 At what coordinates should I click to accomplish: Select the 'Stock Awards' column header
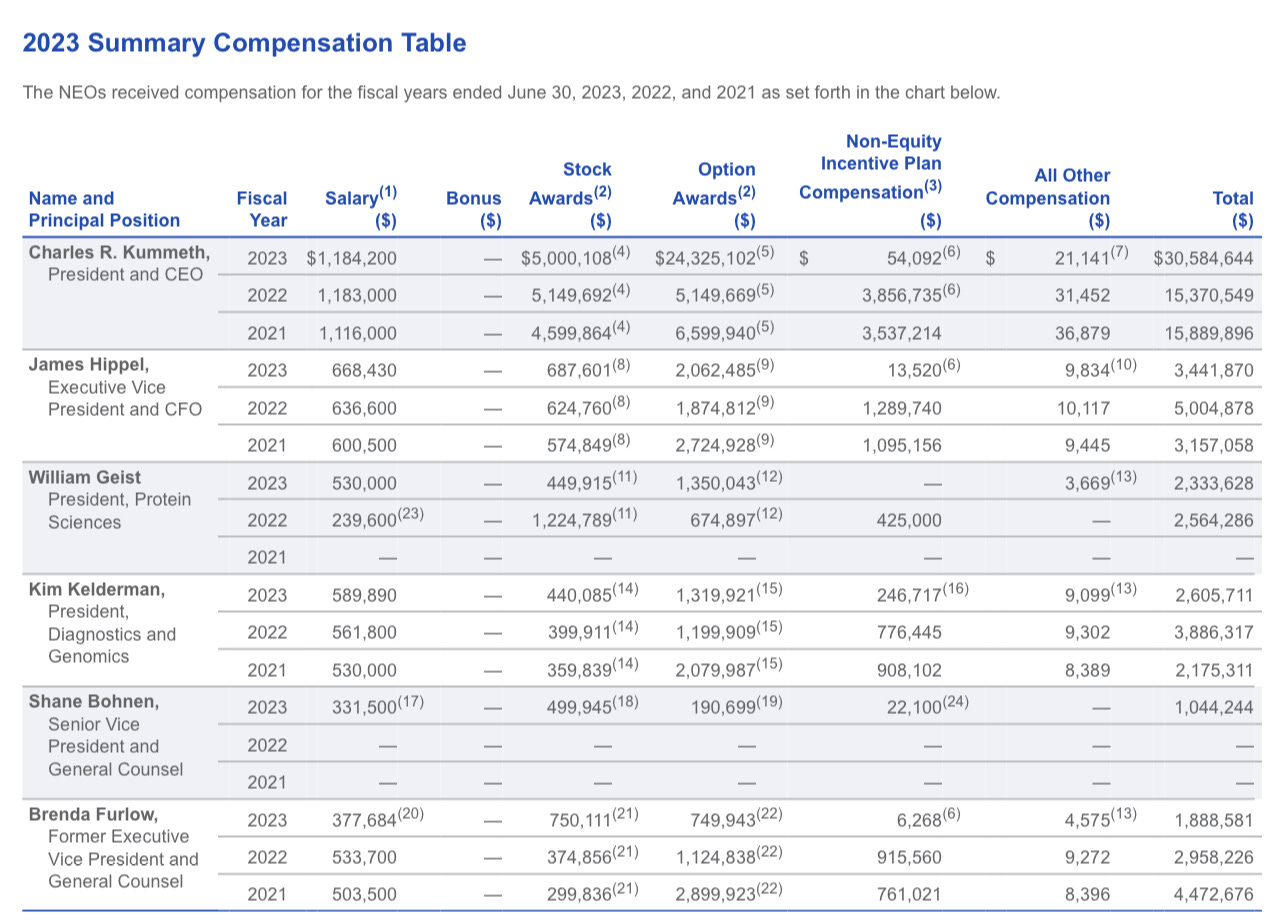(570, 194)
